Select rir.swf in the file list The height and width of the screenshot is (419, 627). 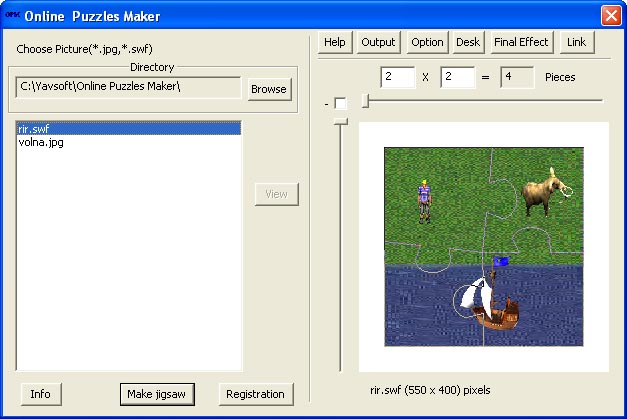click(x=129, y=129)
